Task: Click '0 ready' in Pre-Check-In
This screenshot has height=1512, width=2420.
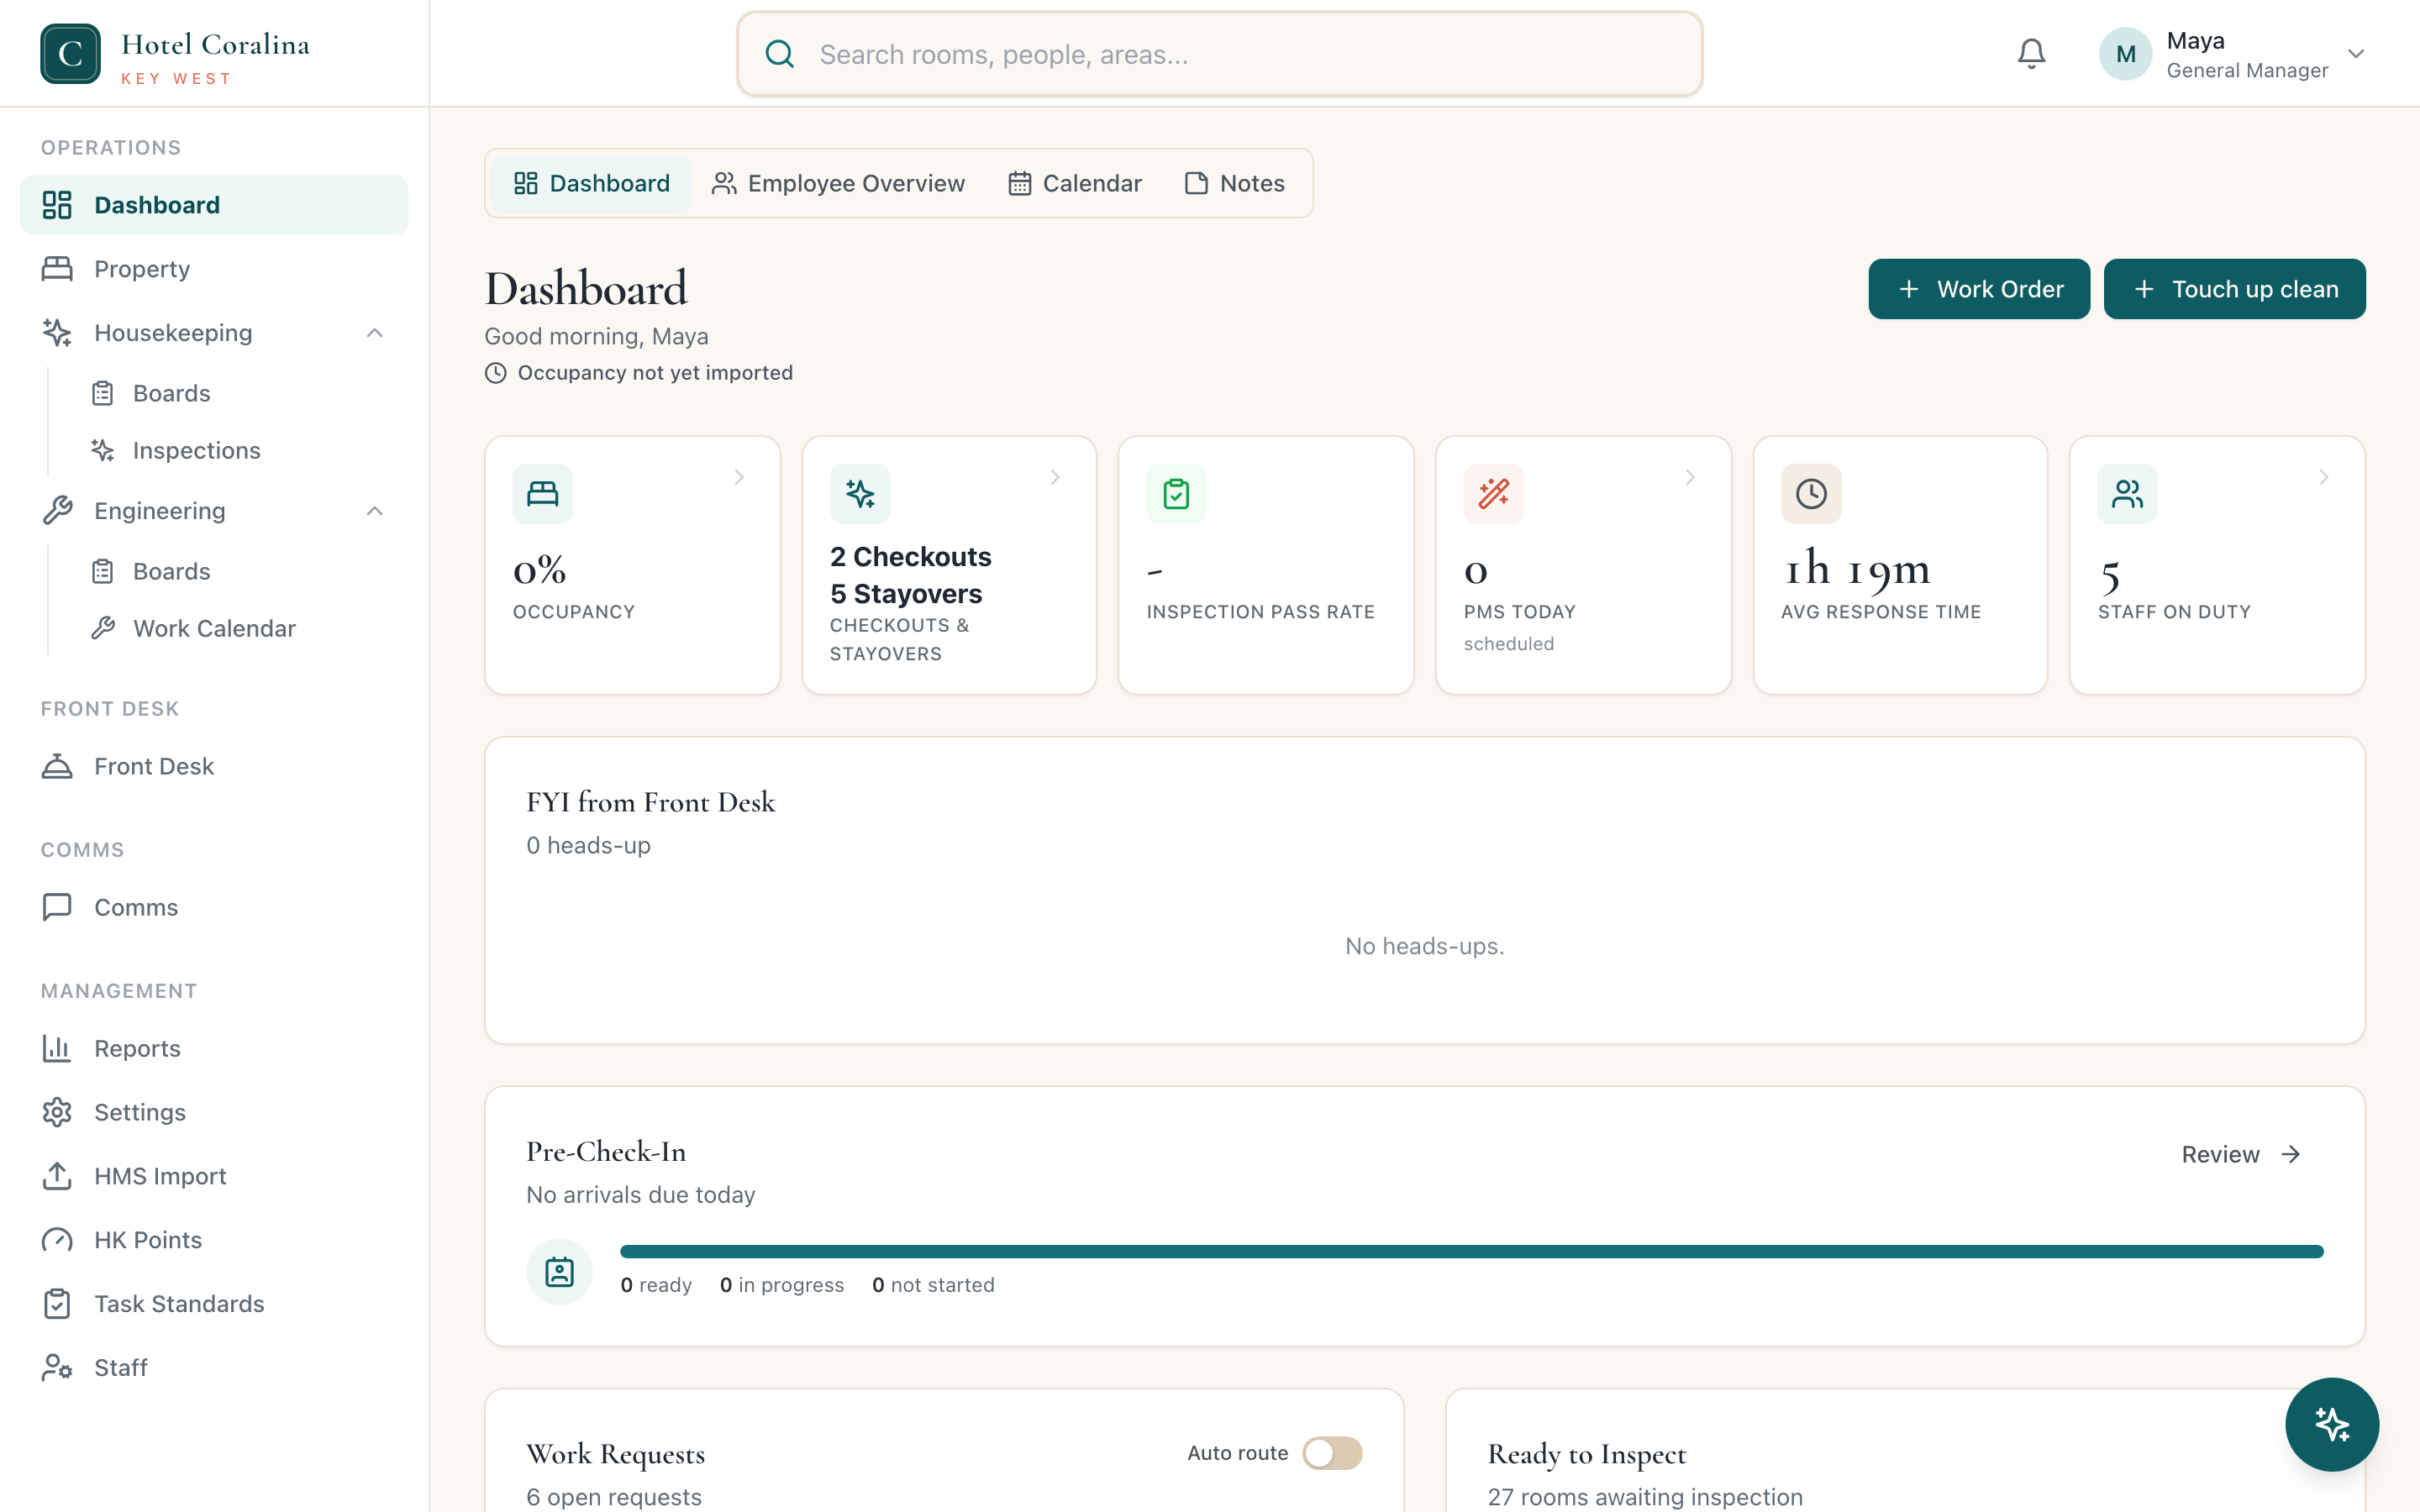Action: point(656,1285)
